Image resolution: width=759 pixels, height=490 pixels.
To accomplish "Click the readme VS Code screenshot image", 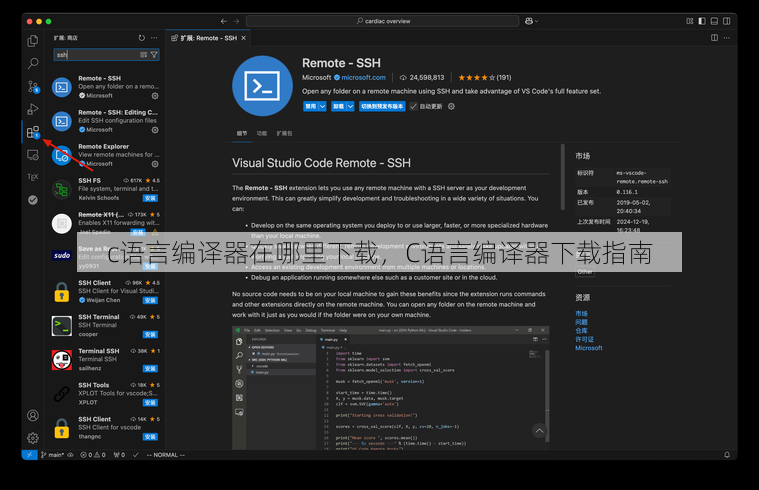I will 391,388.
